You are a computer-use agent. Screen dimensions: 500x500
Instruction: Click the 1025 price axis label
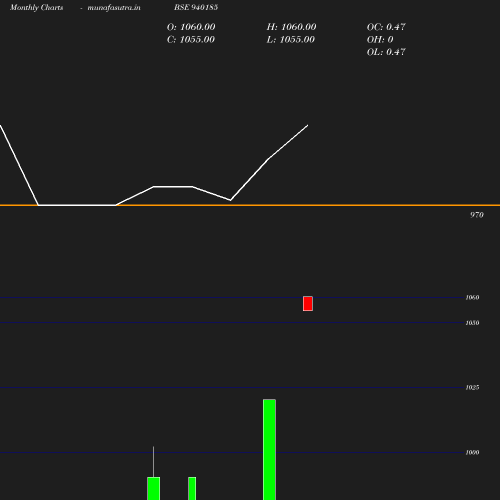pos(472,387)
